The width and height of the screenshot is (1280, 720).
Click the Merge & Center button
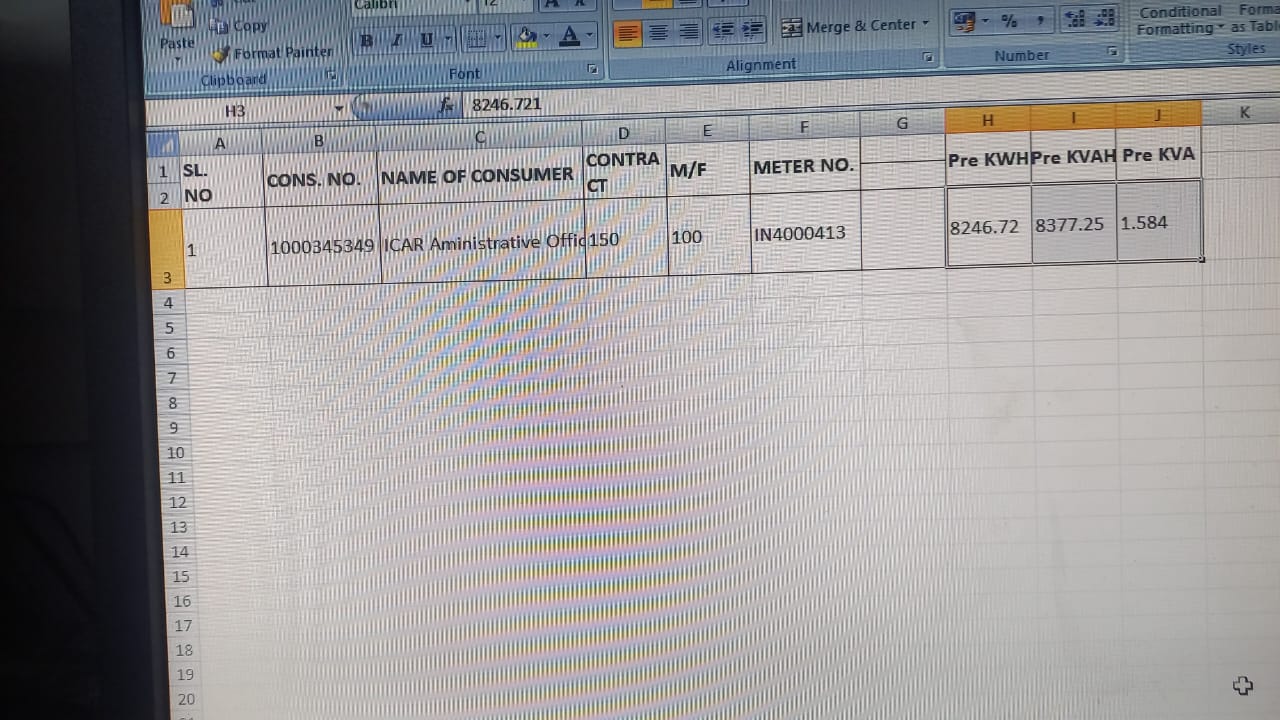click(849, 26)
